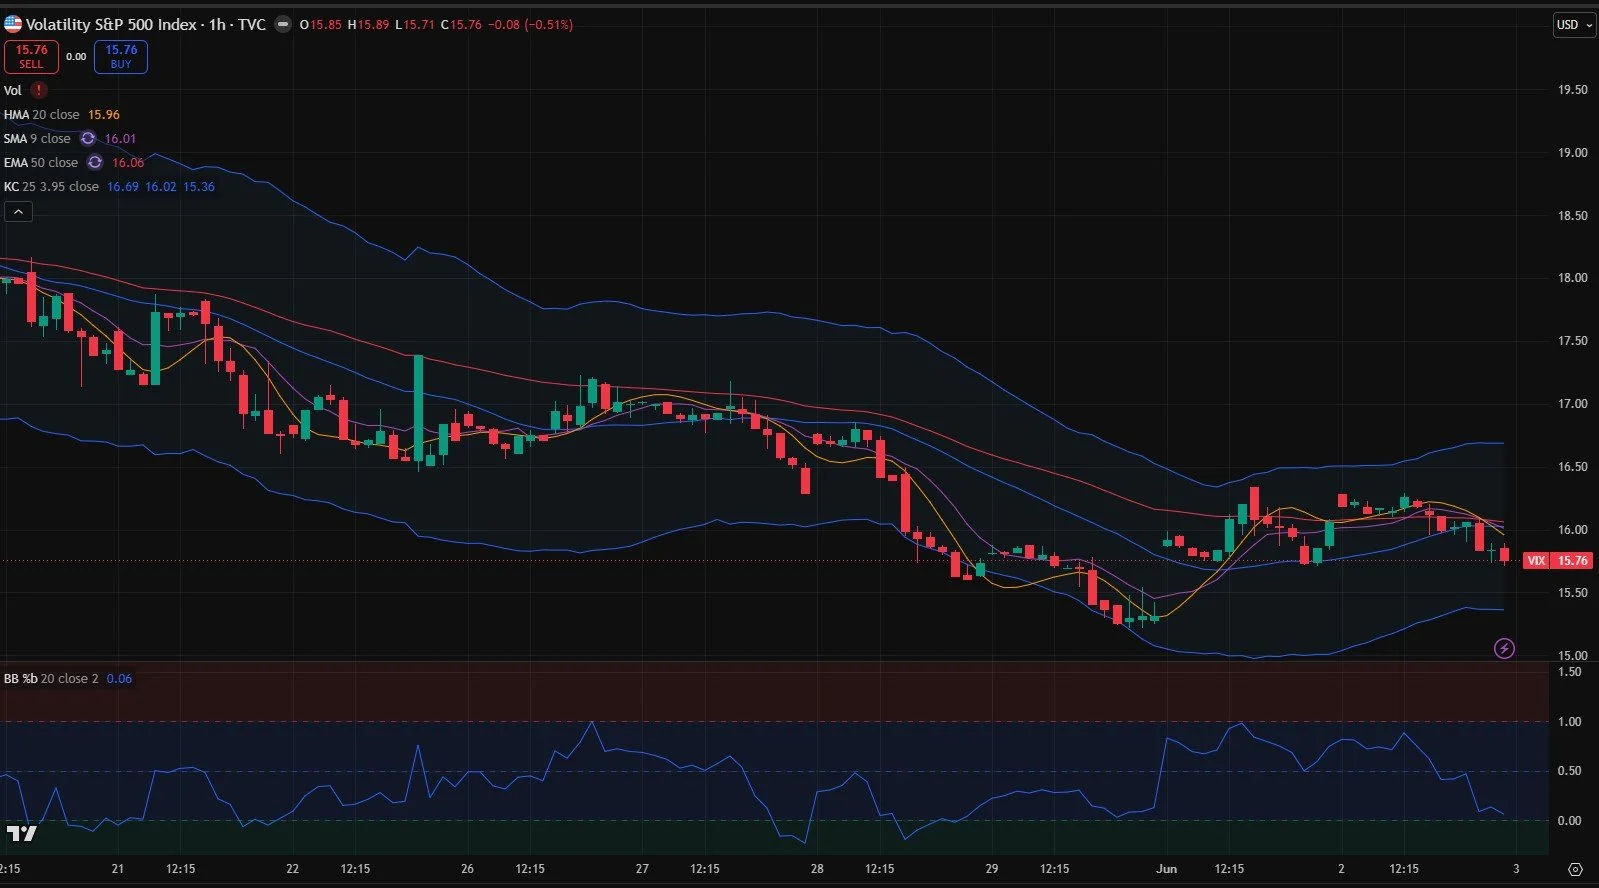Select the KC 25 3.95 close indicator legend

(x=51, y=187)
